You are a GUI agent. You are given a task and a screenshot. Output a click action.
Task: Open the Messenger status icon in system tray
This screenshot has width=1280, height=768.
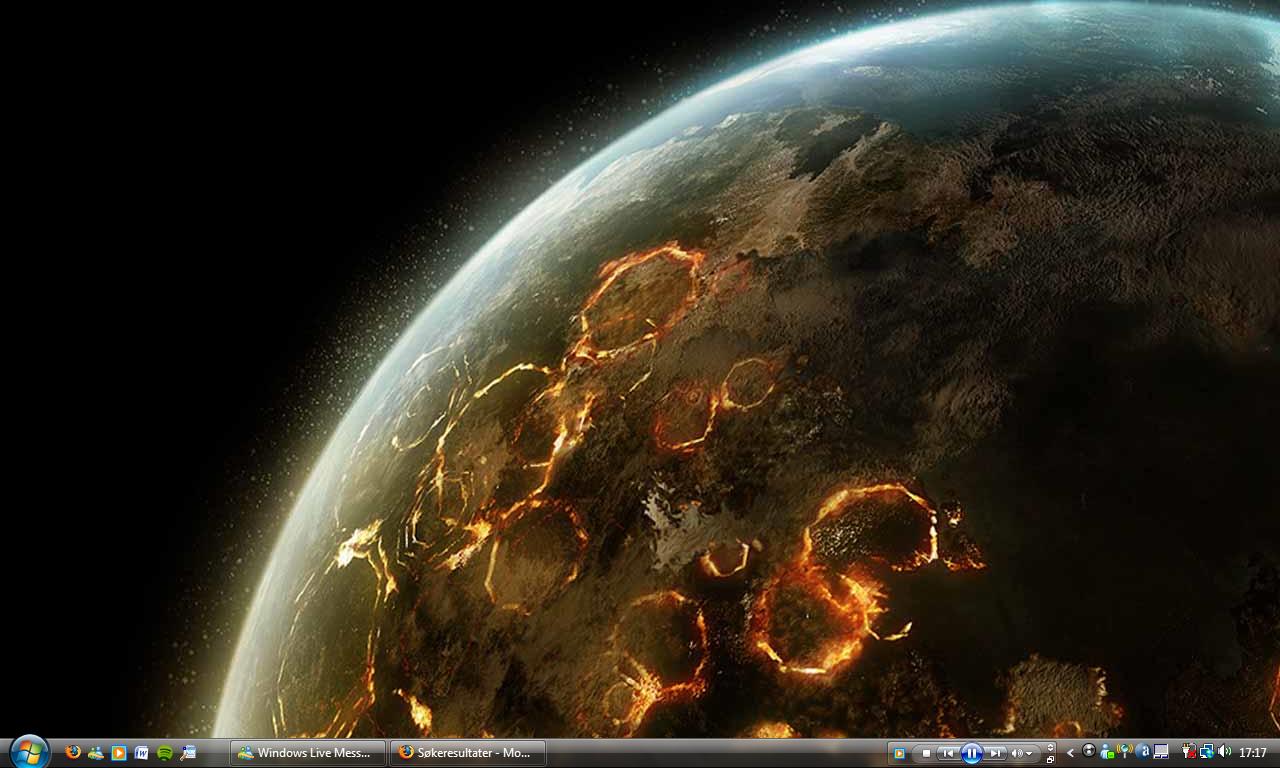[x=1107, y=752]
